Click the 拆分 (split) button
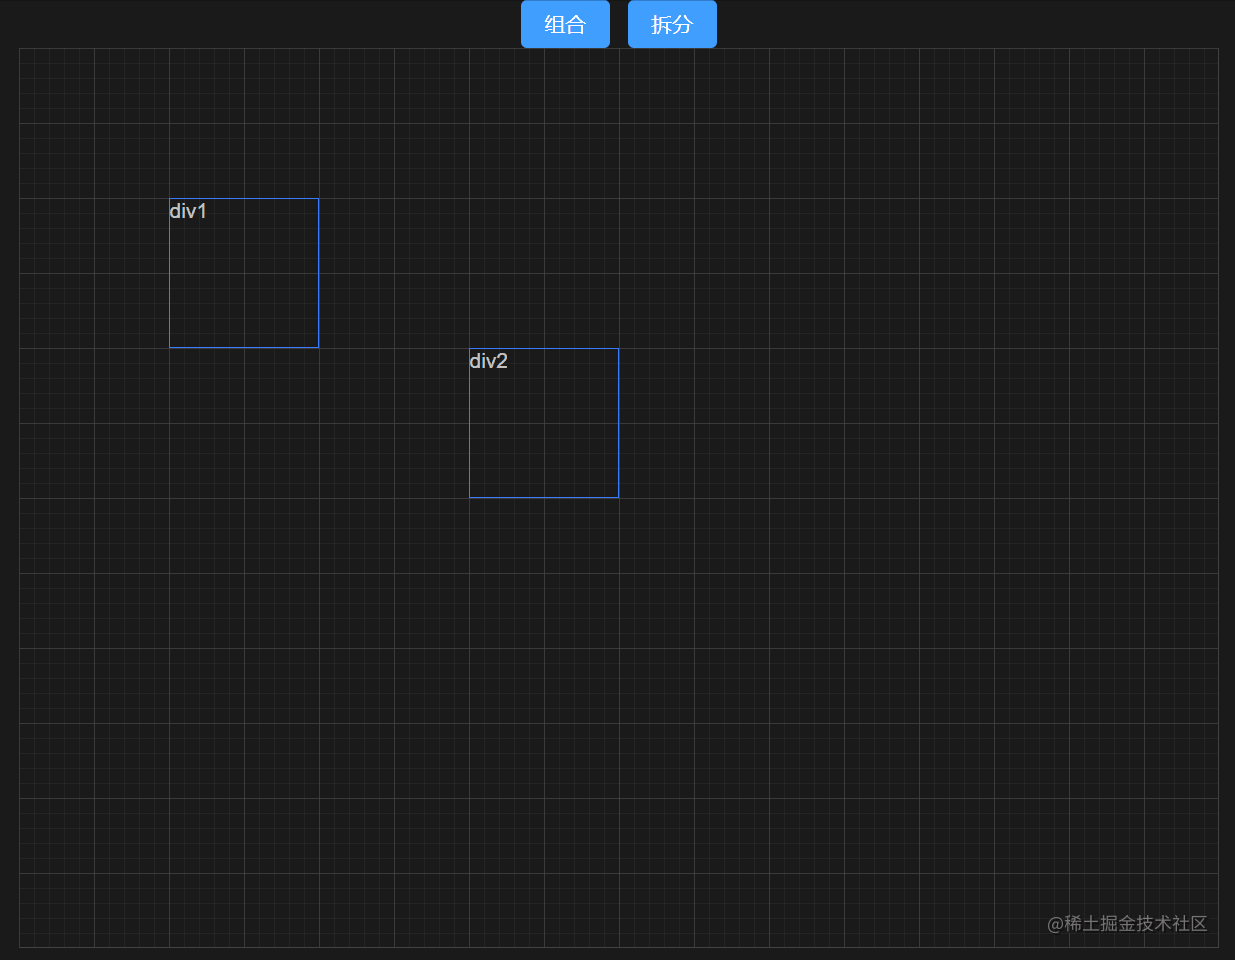The image size is (1235, 960). pos(672,24)
